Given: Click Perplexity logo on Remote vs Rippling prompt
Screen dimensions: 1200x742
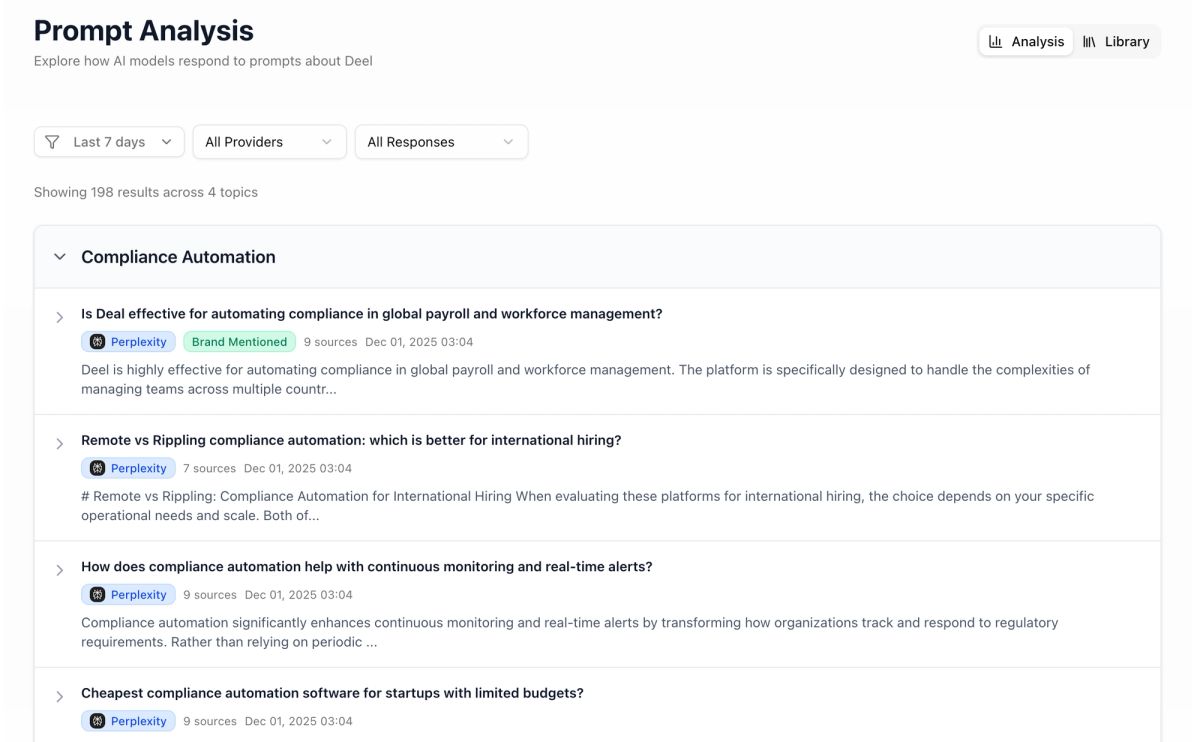Looking at the screenshot, I should [x=97, y=468].
